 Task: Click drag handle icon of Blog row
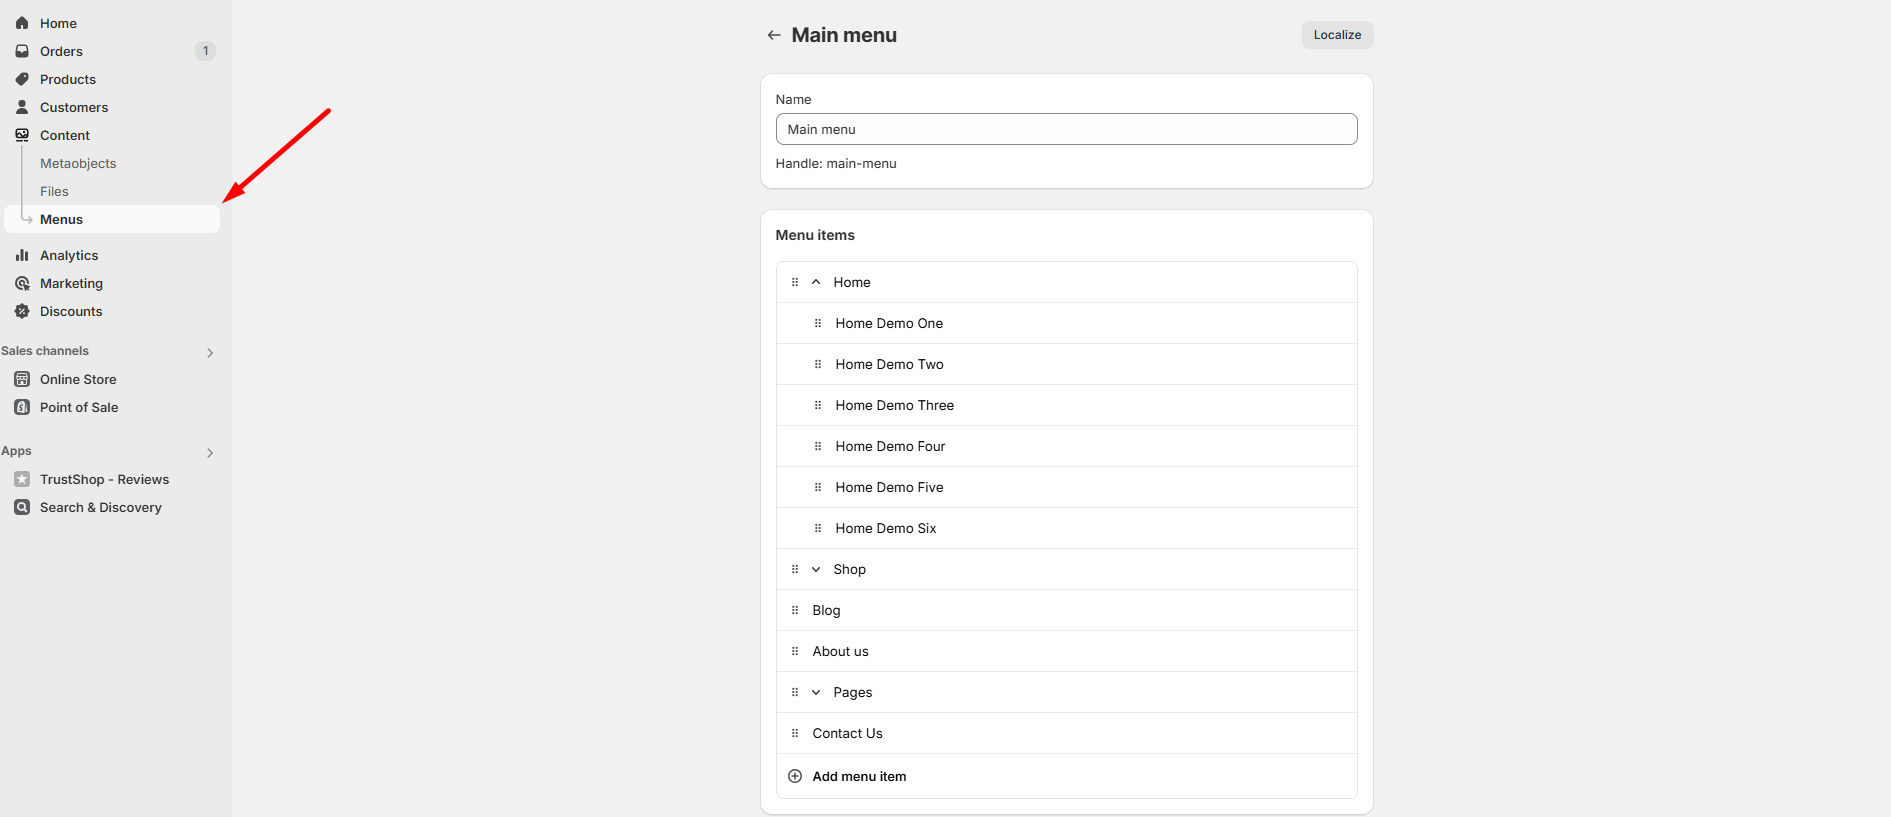pyautogui.click(x=795, y=610)
